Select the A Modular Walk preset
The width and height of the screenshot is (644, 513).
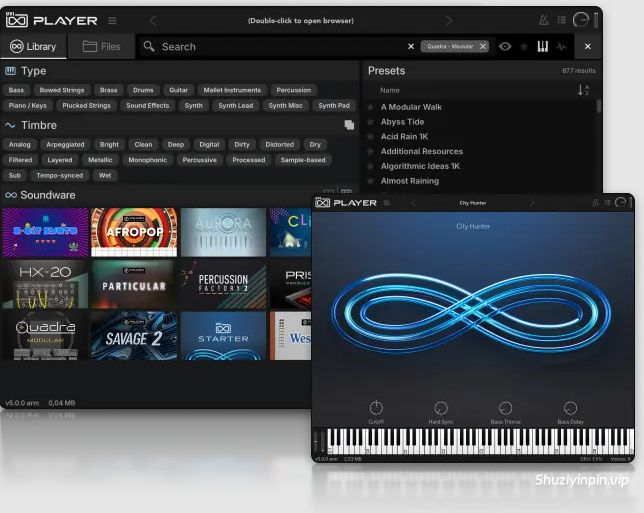(x=411, y=107)
